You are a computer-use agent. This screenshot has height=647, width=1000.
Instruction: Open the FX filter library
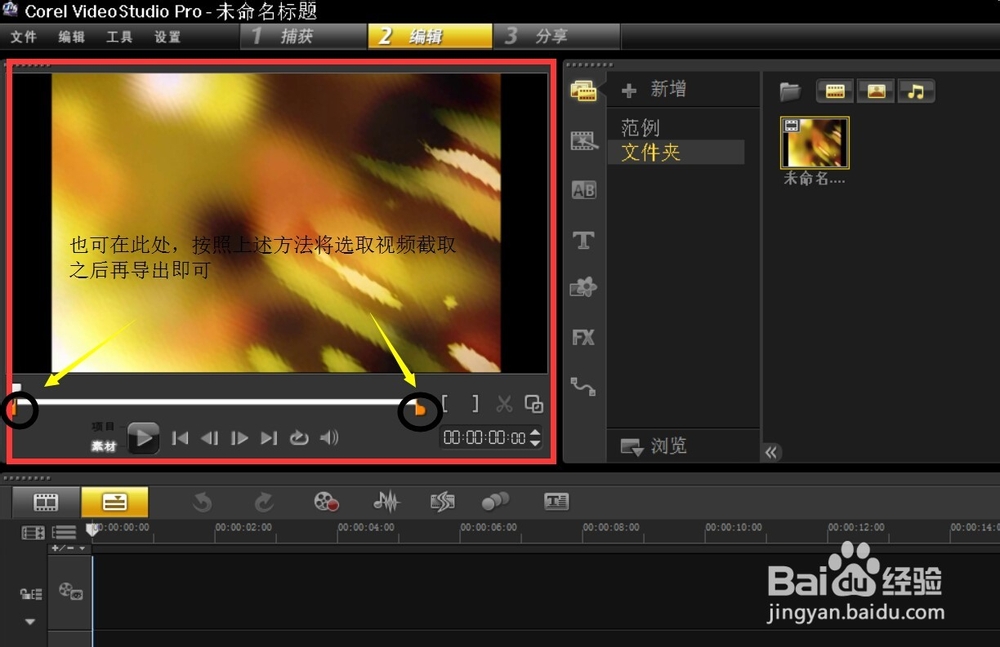(584, 337)
